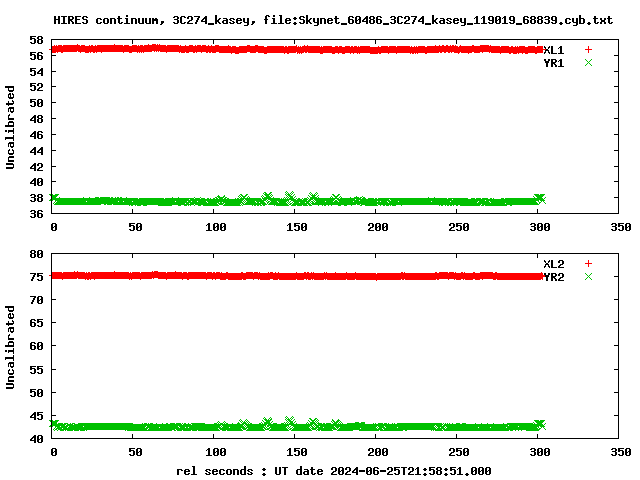Click the 36 y-axis tick label
This screenshot has width=640, height=480.
tap(36, 214)
